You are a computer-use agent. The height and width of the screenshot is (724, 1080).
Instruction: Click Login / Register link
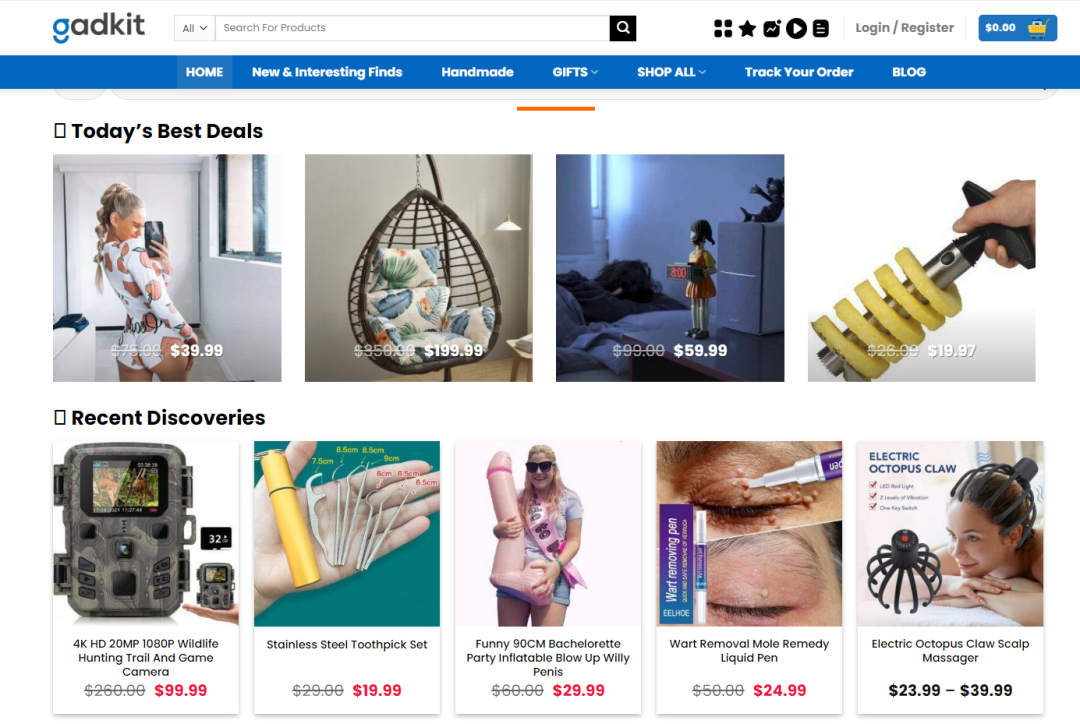[904, 28]
